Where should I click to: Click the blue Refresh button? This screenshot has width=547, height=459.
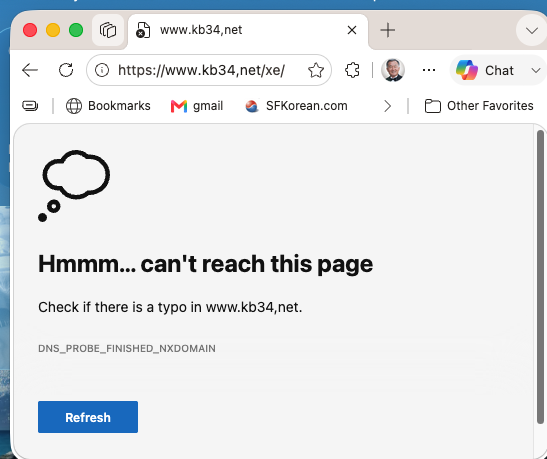[x=88, y=417]
